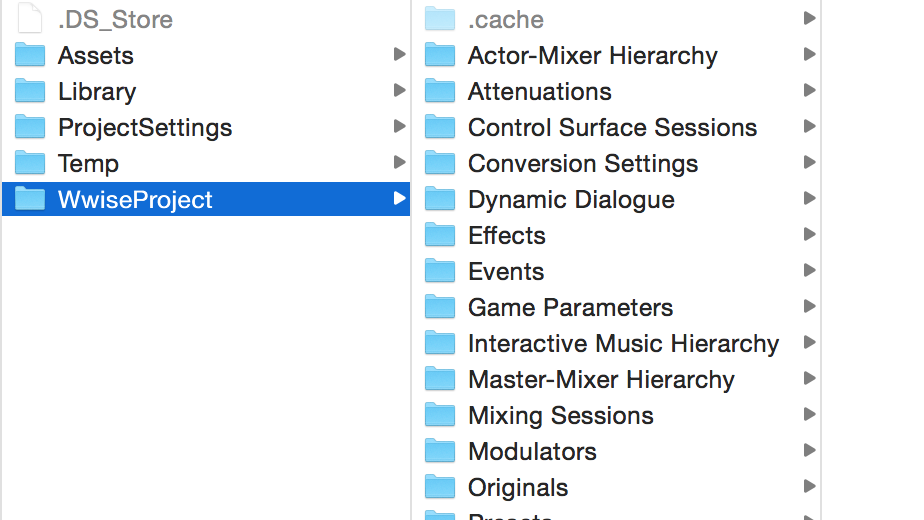Click the .cache folder icon
The height and width of the screenshot is (520, 924).
point(440,19)
